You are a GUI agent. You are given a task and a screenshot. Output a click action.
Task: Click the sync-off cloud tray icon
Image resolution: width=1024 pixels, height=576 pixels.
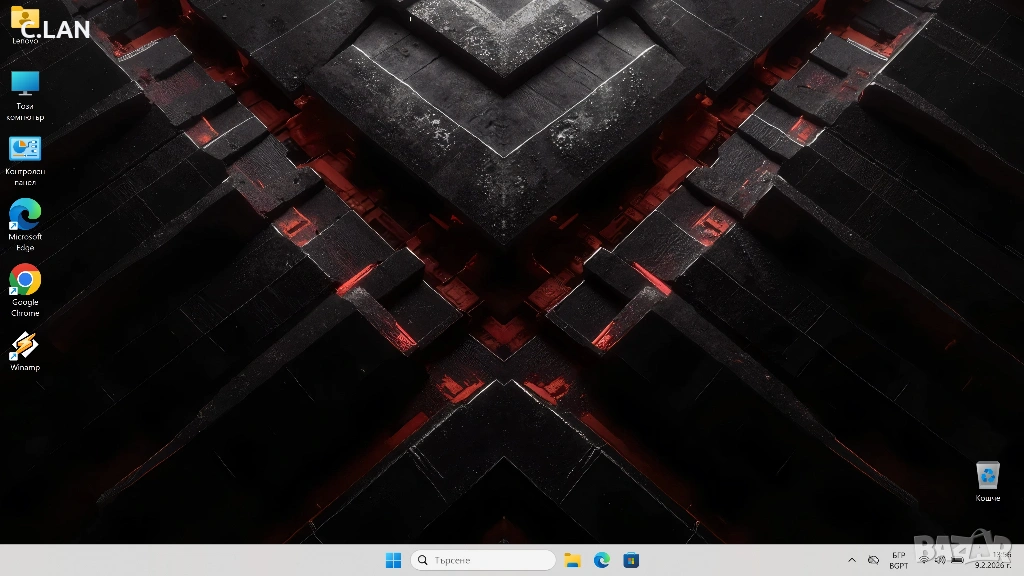pos(874,560)
